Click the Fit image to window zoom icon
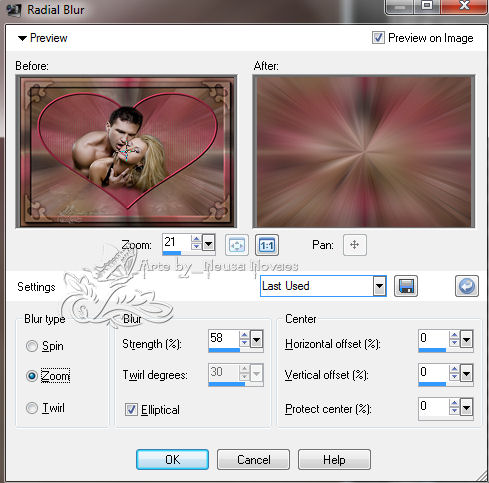The image size is (489, 483). 237,245
